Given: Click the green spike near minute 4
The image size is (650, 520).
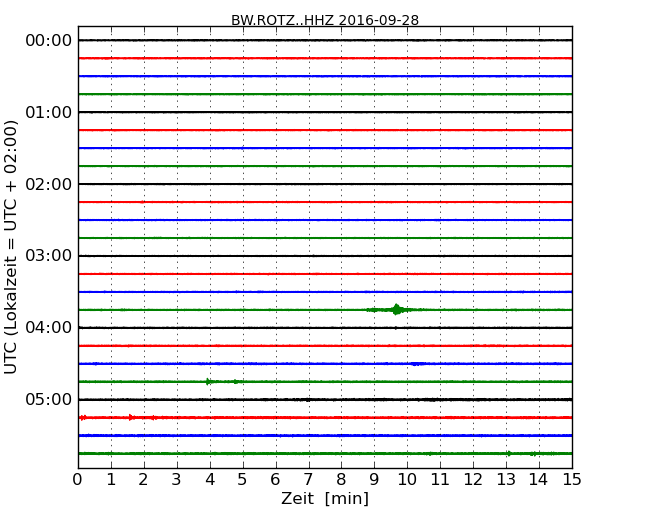Looking at the screenshot, I should [208, 381].
